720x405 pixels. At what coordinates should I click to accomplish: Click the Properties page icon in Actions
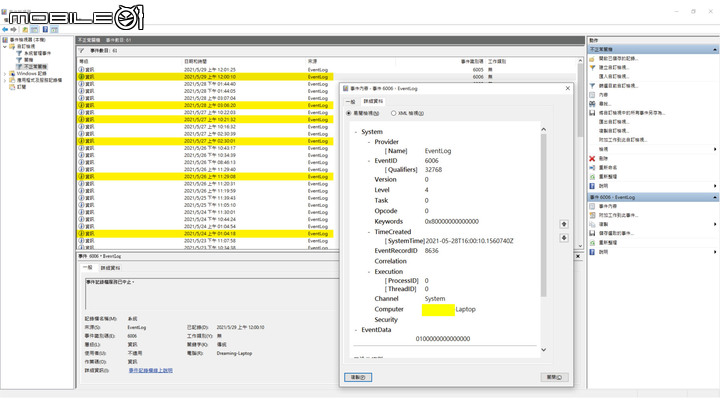pyautogui.click(x=592, y=95)
